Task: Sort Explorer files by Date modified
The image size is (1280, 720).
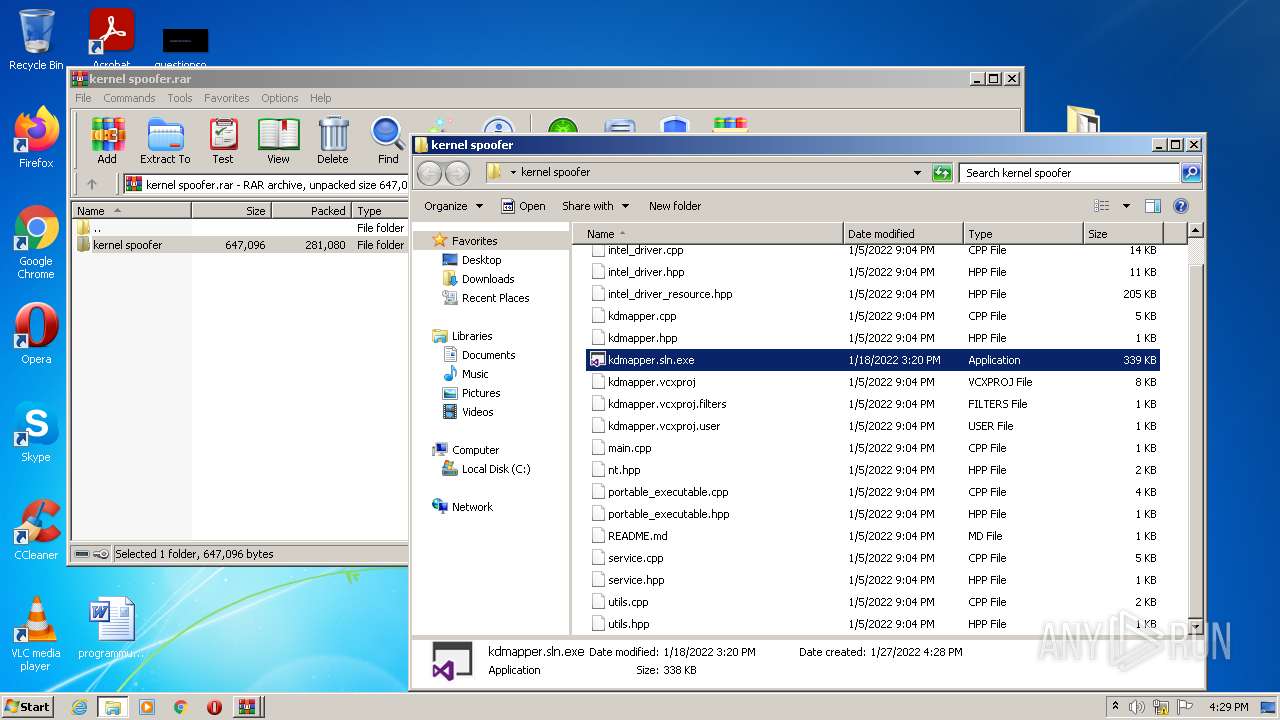Action: tap(903, 234)
